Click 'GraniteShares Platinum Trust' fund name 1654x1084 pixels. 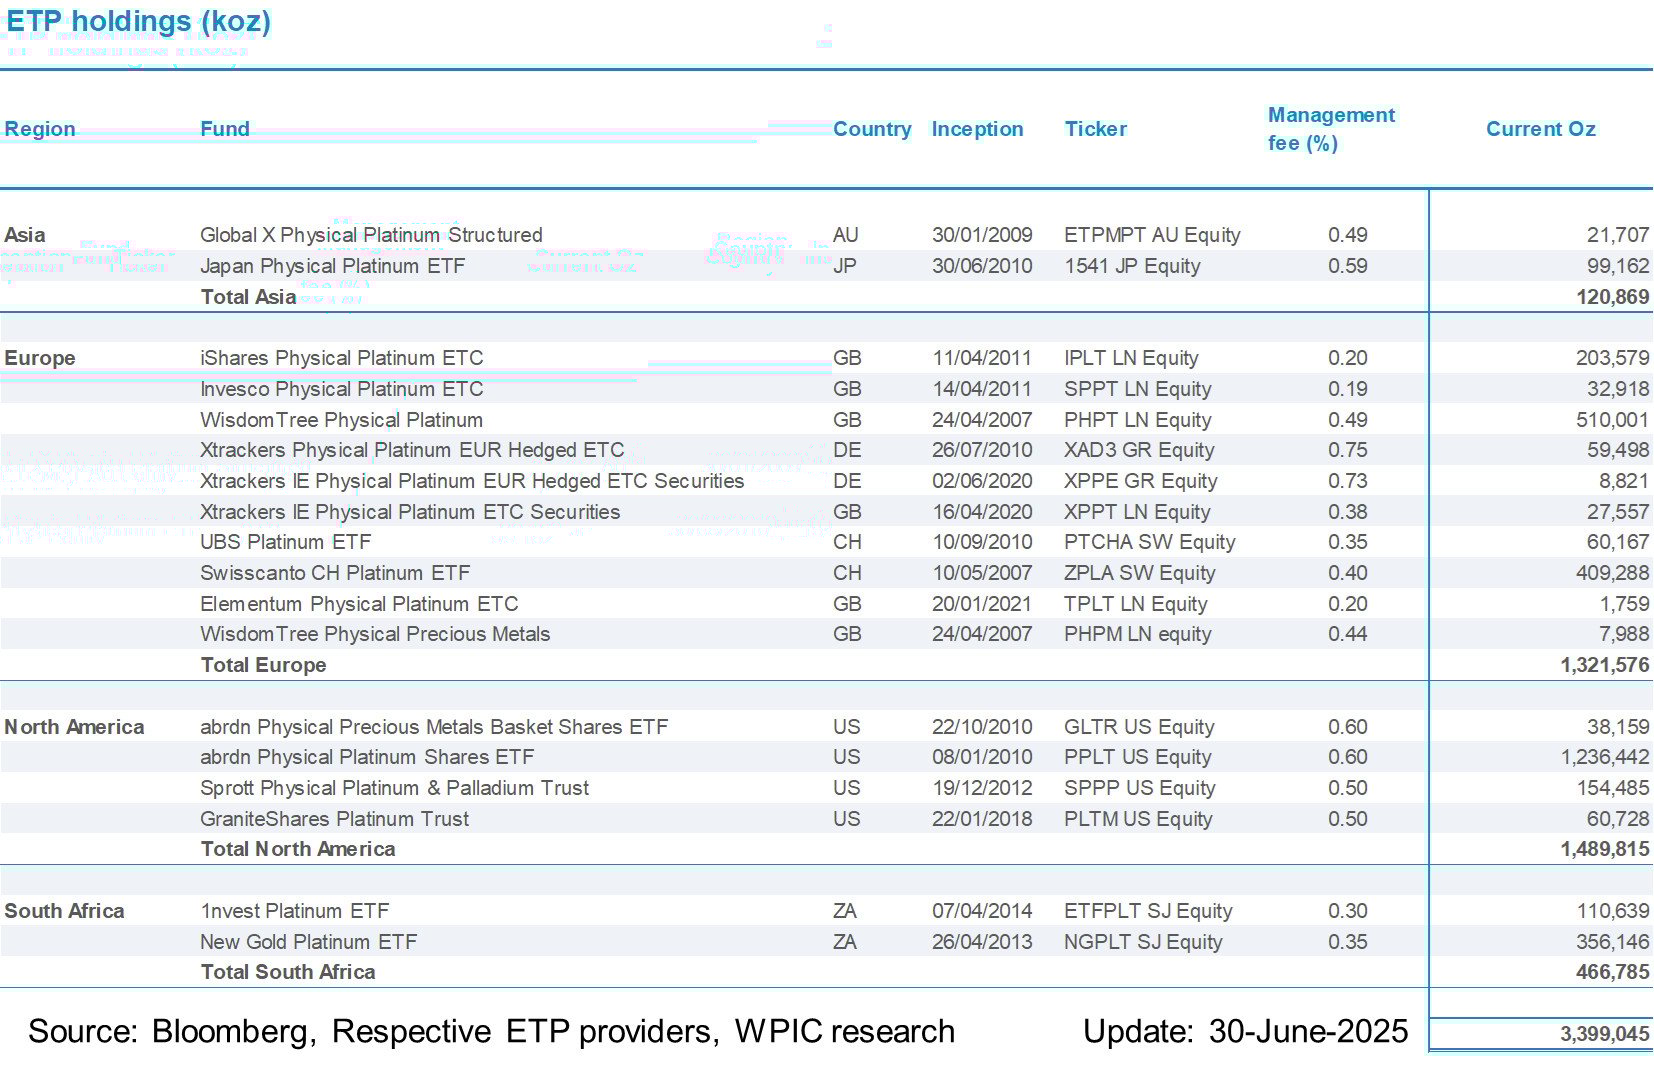click(x=334, y=819)
